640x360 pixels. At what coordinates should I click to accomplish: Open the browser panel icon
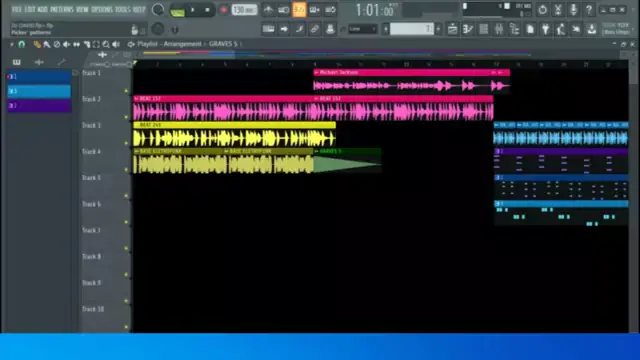514,29
